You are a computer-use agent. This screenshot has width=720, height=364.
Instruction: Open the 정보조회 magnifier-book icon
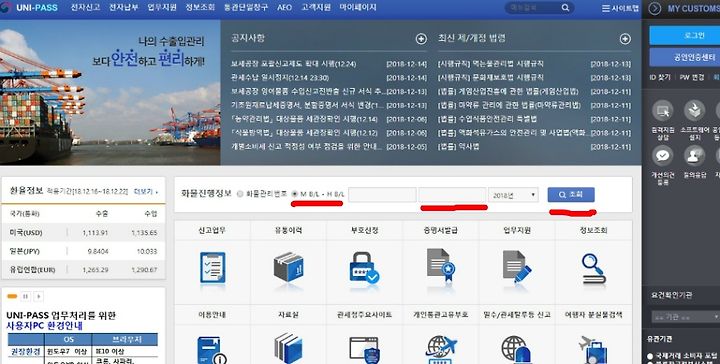pyautogui.click(x=594, y=269)
